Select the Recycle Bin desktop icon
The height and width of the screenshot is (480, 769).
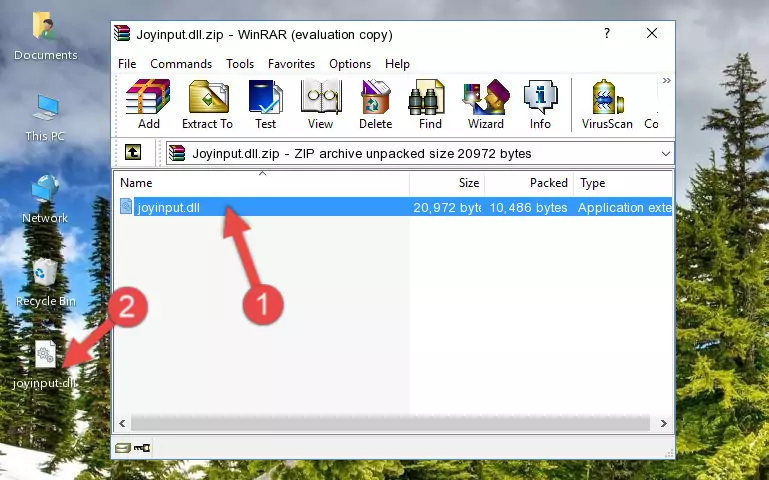45,282
